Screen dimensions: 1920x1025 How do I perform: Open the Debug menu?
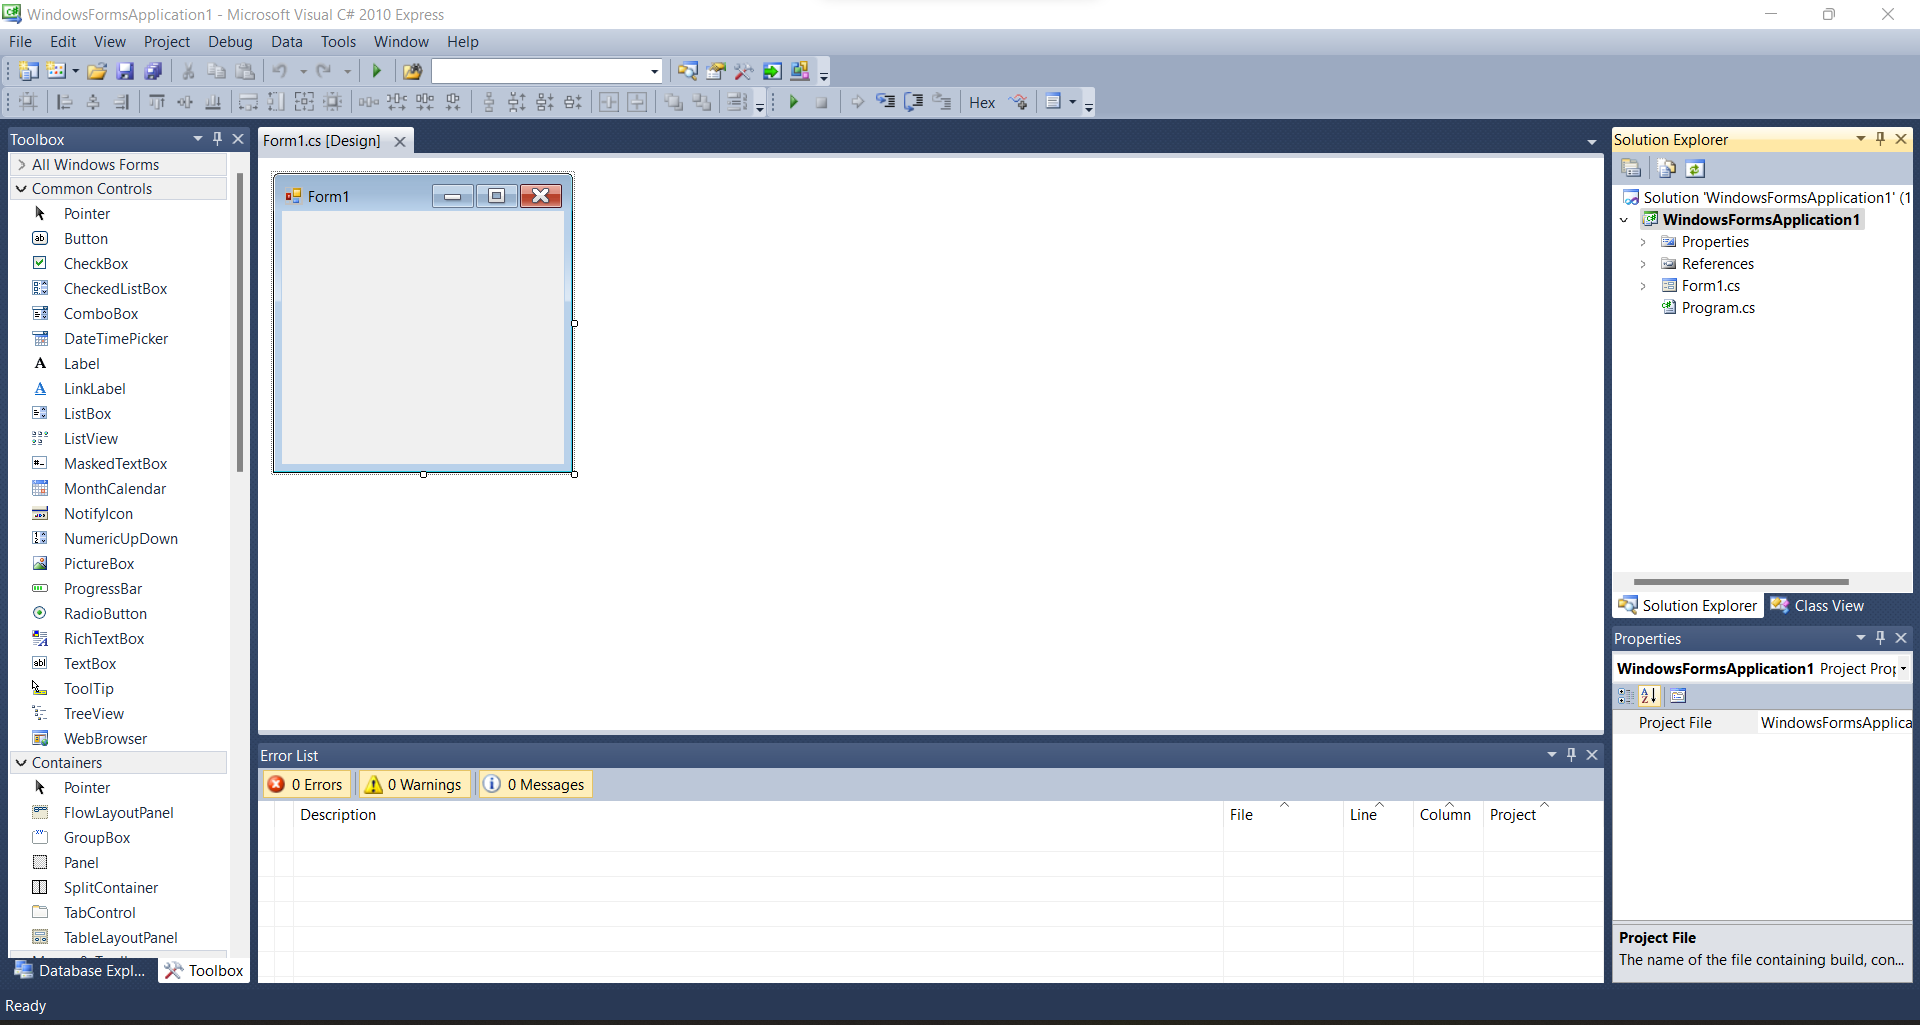pos(230,41)
